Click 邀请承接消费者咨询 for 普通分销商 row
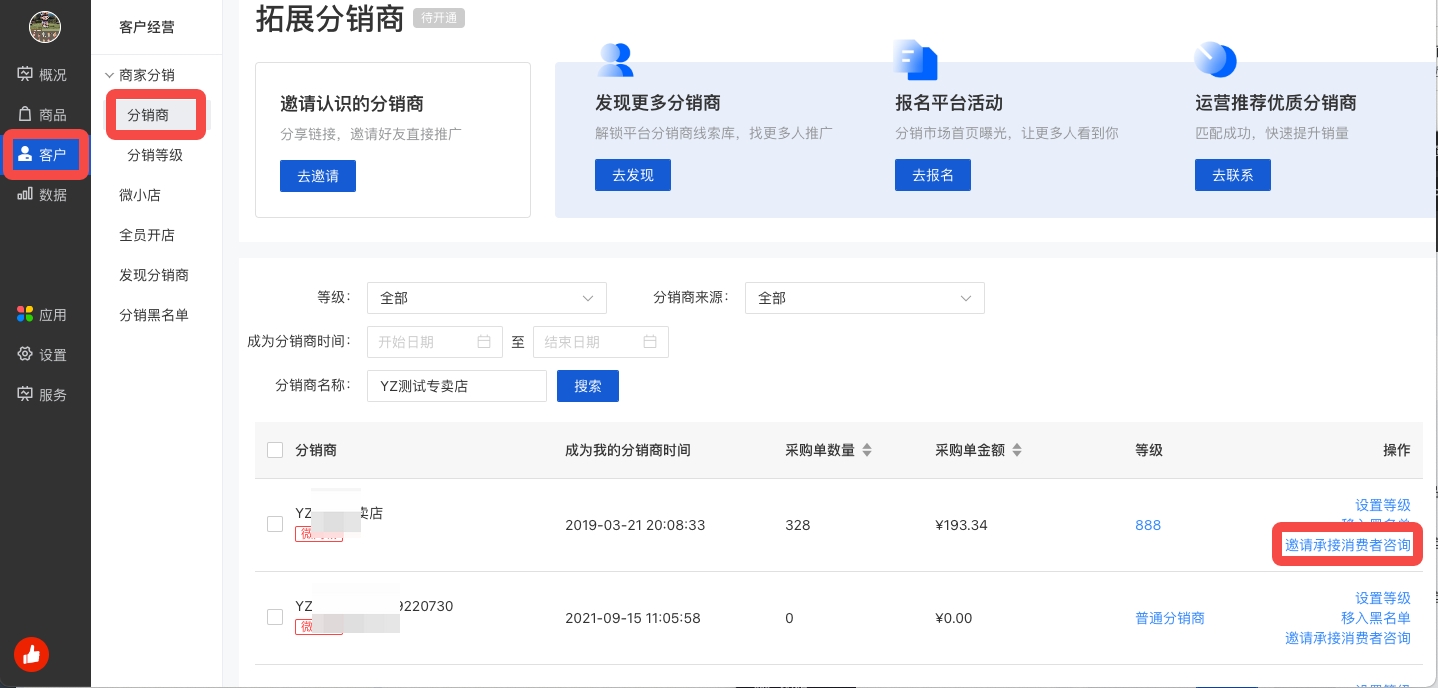 (1347, 638)
